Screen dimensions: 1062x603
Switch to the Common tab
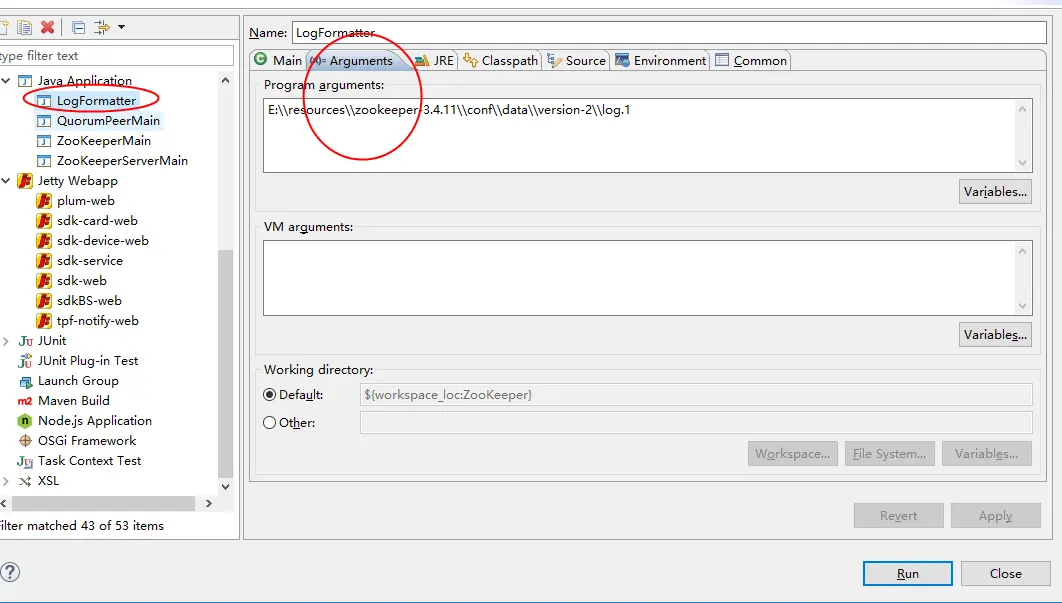[x=750, y=60]
